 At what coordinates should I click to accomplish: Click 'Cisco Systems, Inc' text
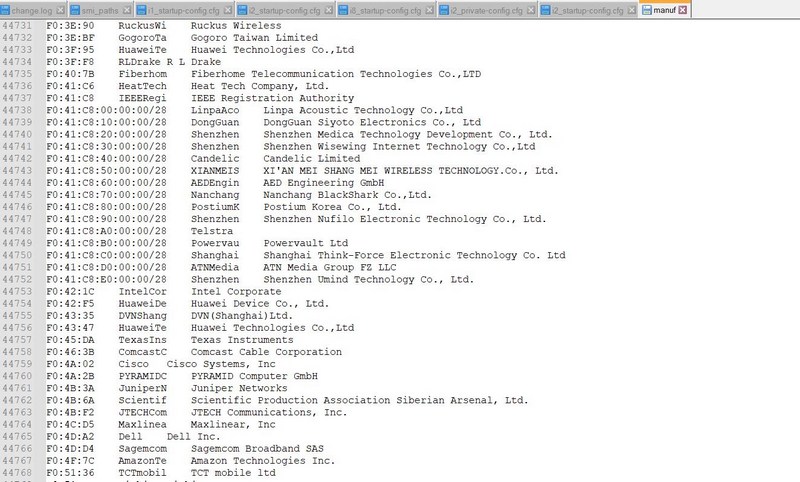tap(221, 364)
